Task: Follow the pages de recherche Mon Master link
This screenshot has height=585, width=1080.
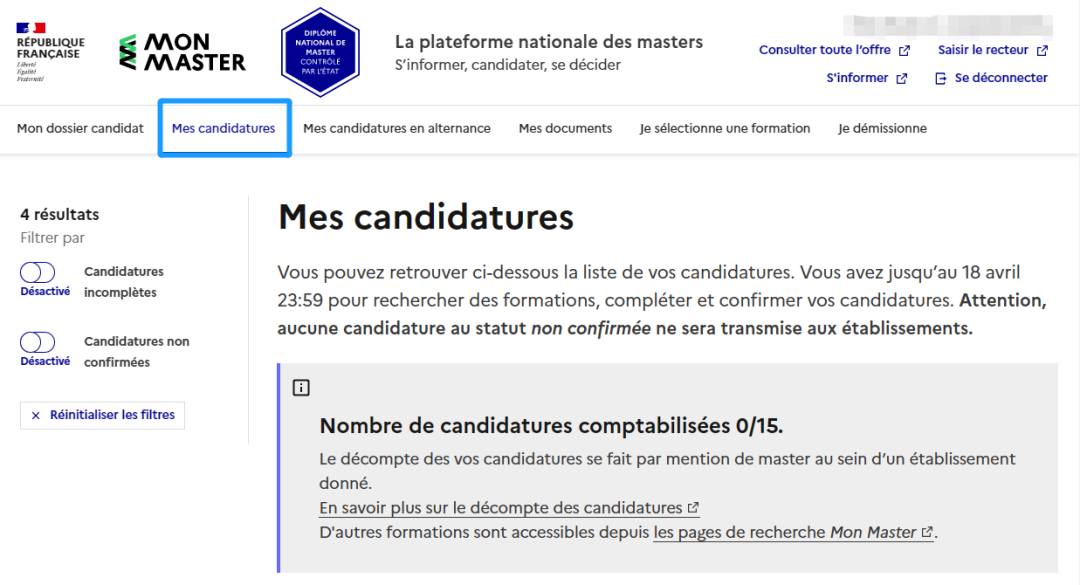Action: [x=793, y=533]
